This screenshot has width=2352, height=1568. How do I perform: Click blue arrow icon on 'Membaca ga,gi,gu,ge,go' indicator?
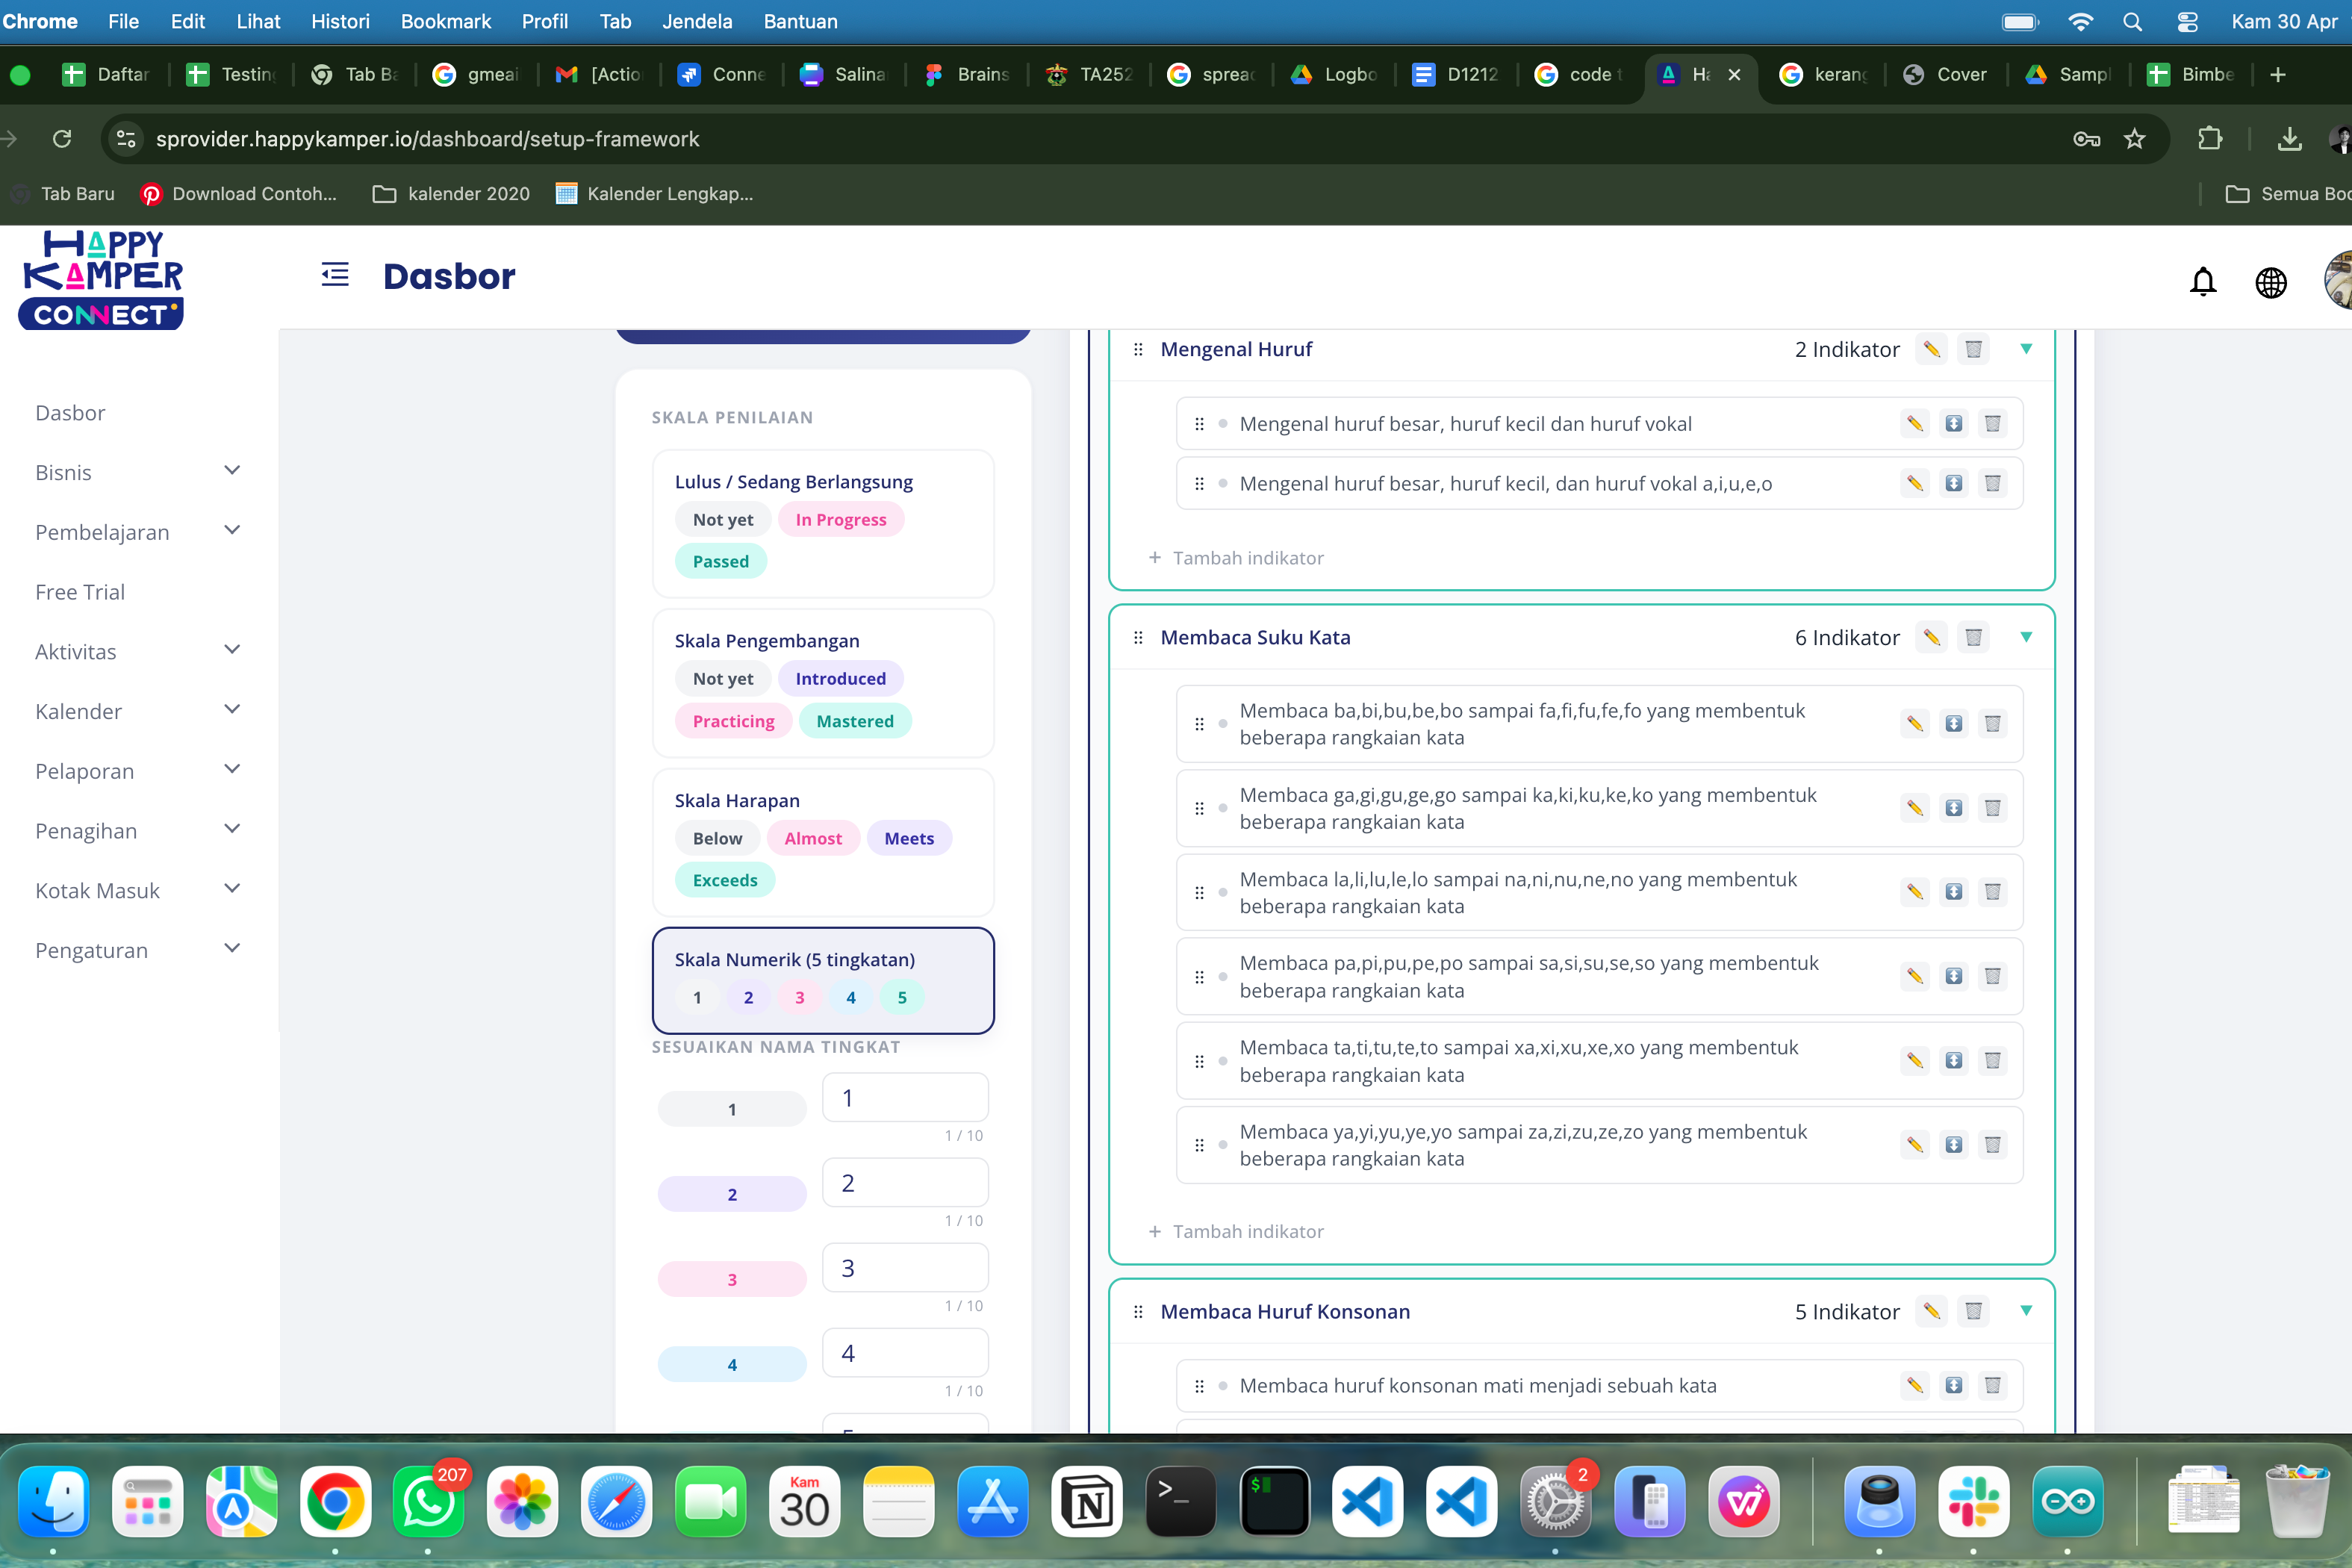click(1953, 808)
